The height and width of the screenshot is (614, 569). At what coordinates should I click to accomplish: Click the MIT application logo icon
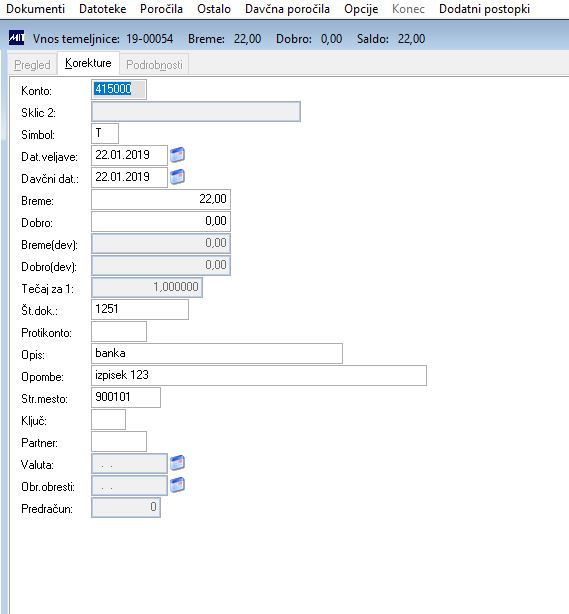pyautogui.click(x=16, y=38)
